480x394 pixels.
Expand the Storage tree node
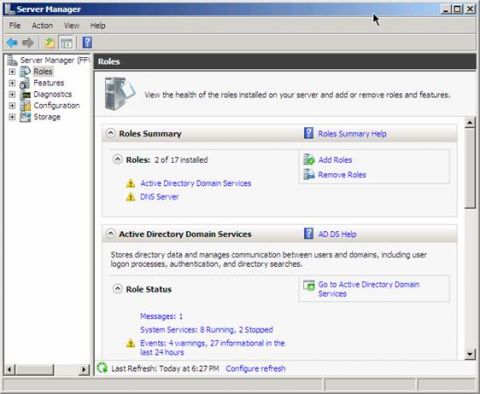[x=12, y=117]
